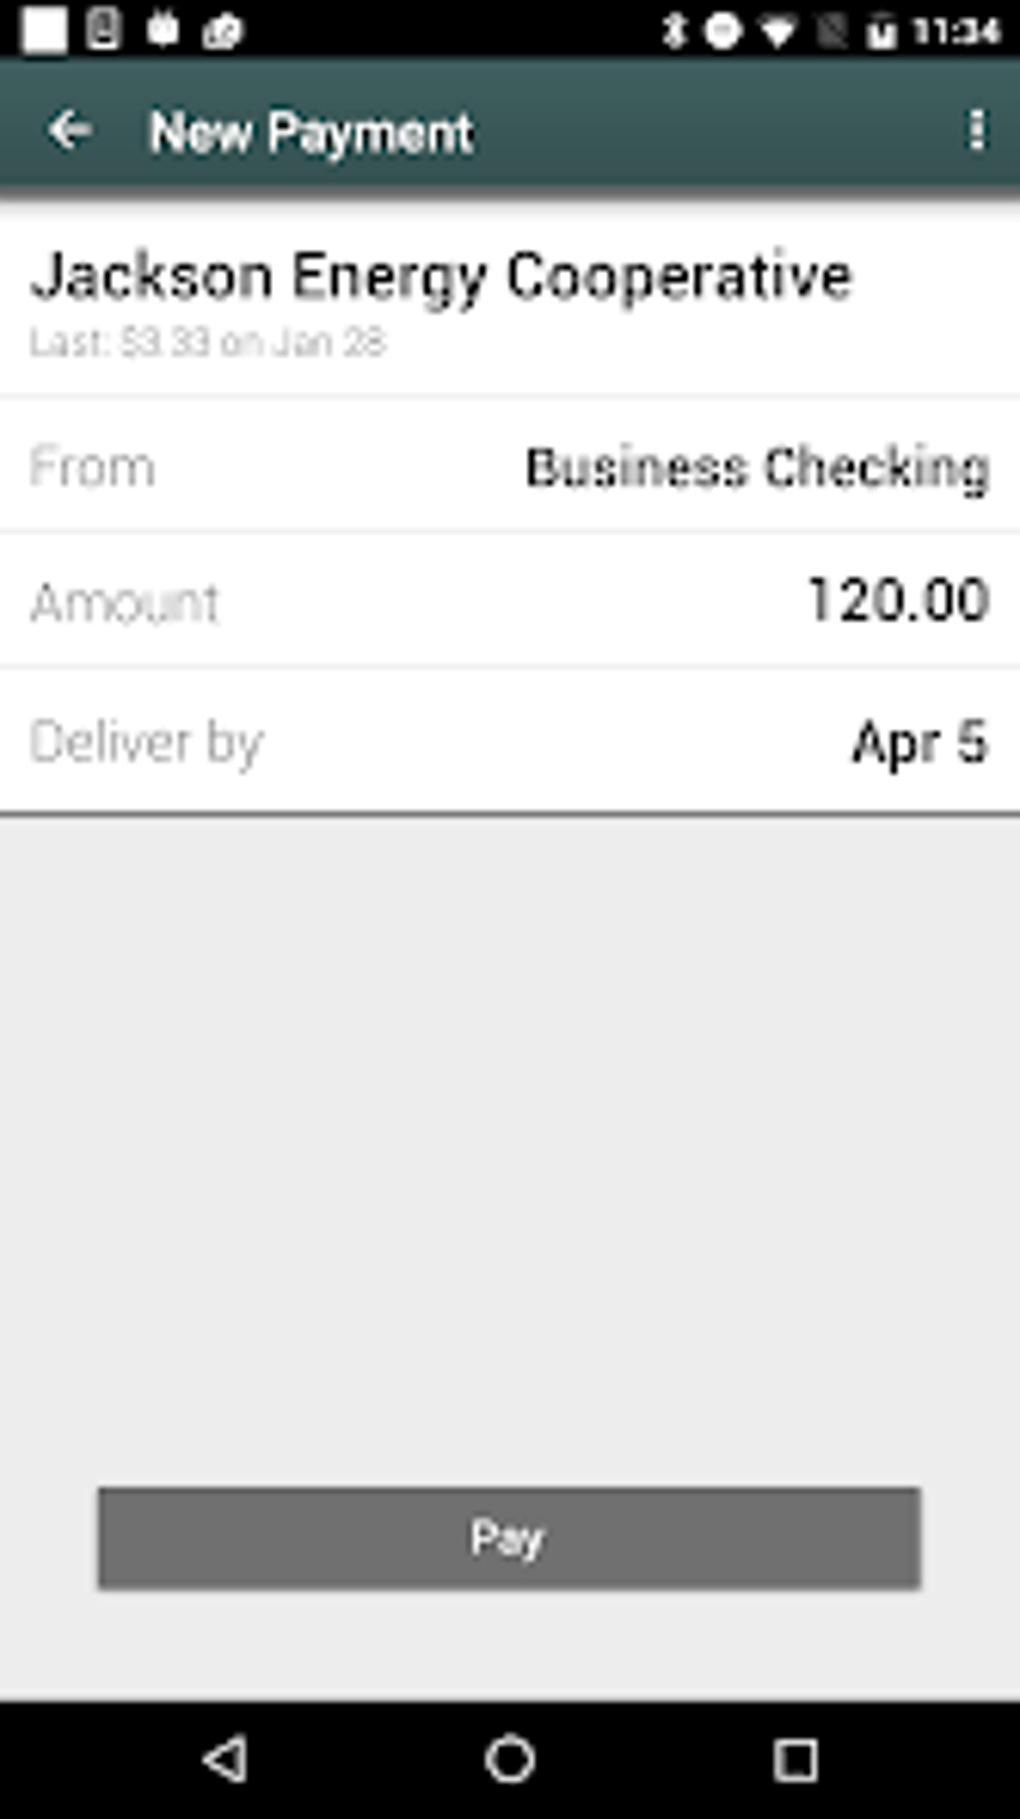Viewport: 1020px width, 1819px height.
Task: Change the Business Checking source account
Action: tap(757, 467)
